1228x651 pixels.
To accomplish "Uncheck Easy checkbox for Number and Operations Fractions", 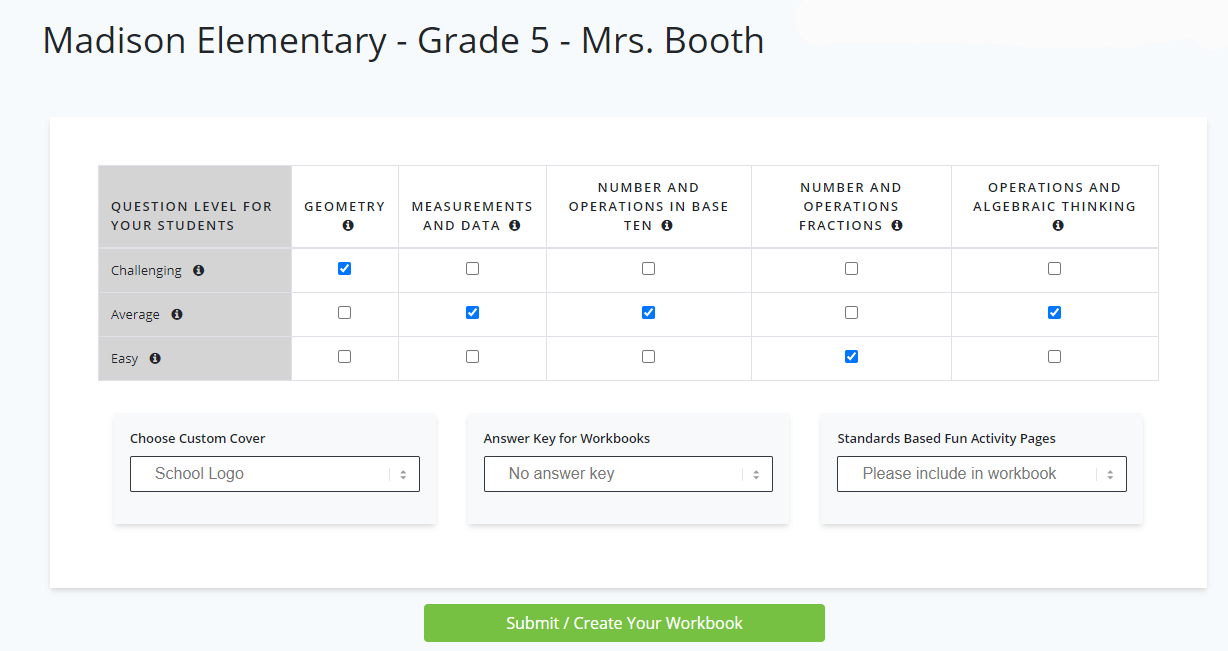I will click(852, 357).
